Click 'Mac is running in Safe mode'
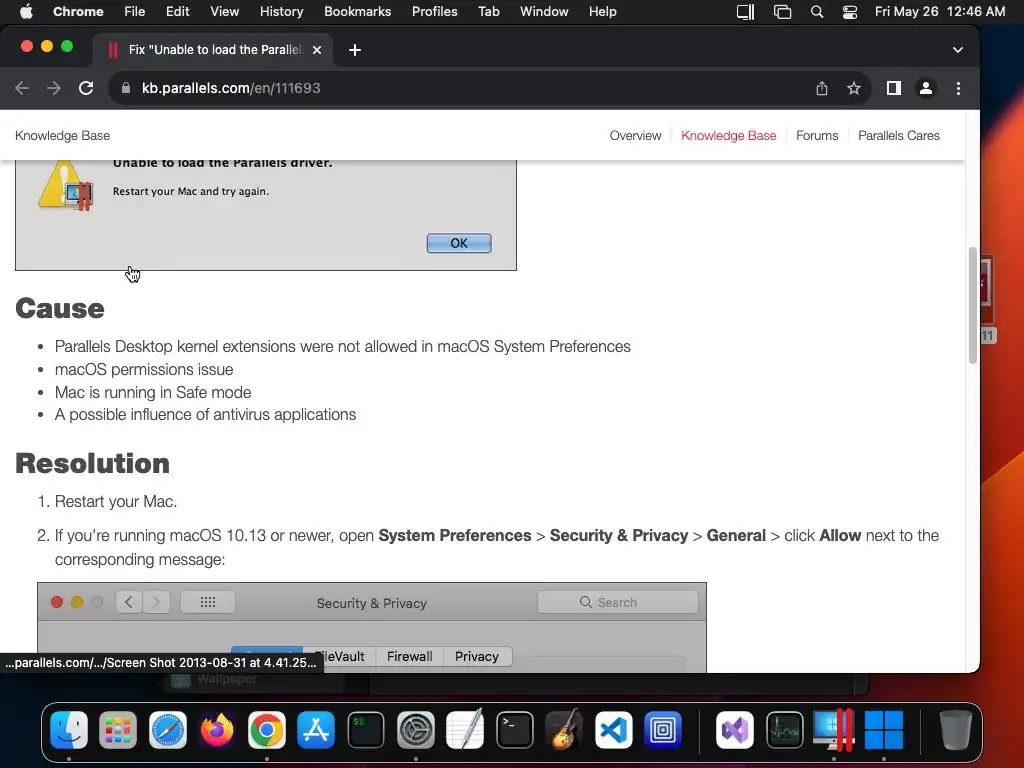Viewport: 1024px width, 768px height. 153,392
